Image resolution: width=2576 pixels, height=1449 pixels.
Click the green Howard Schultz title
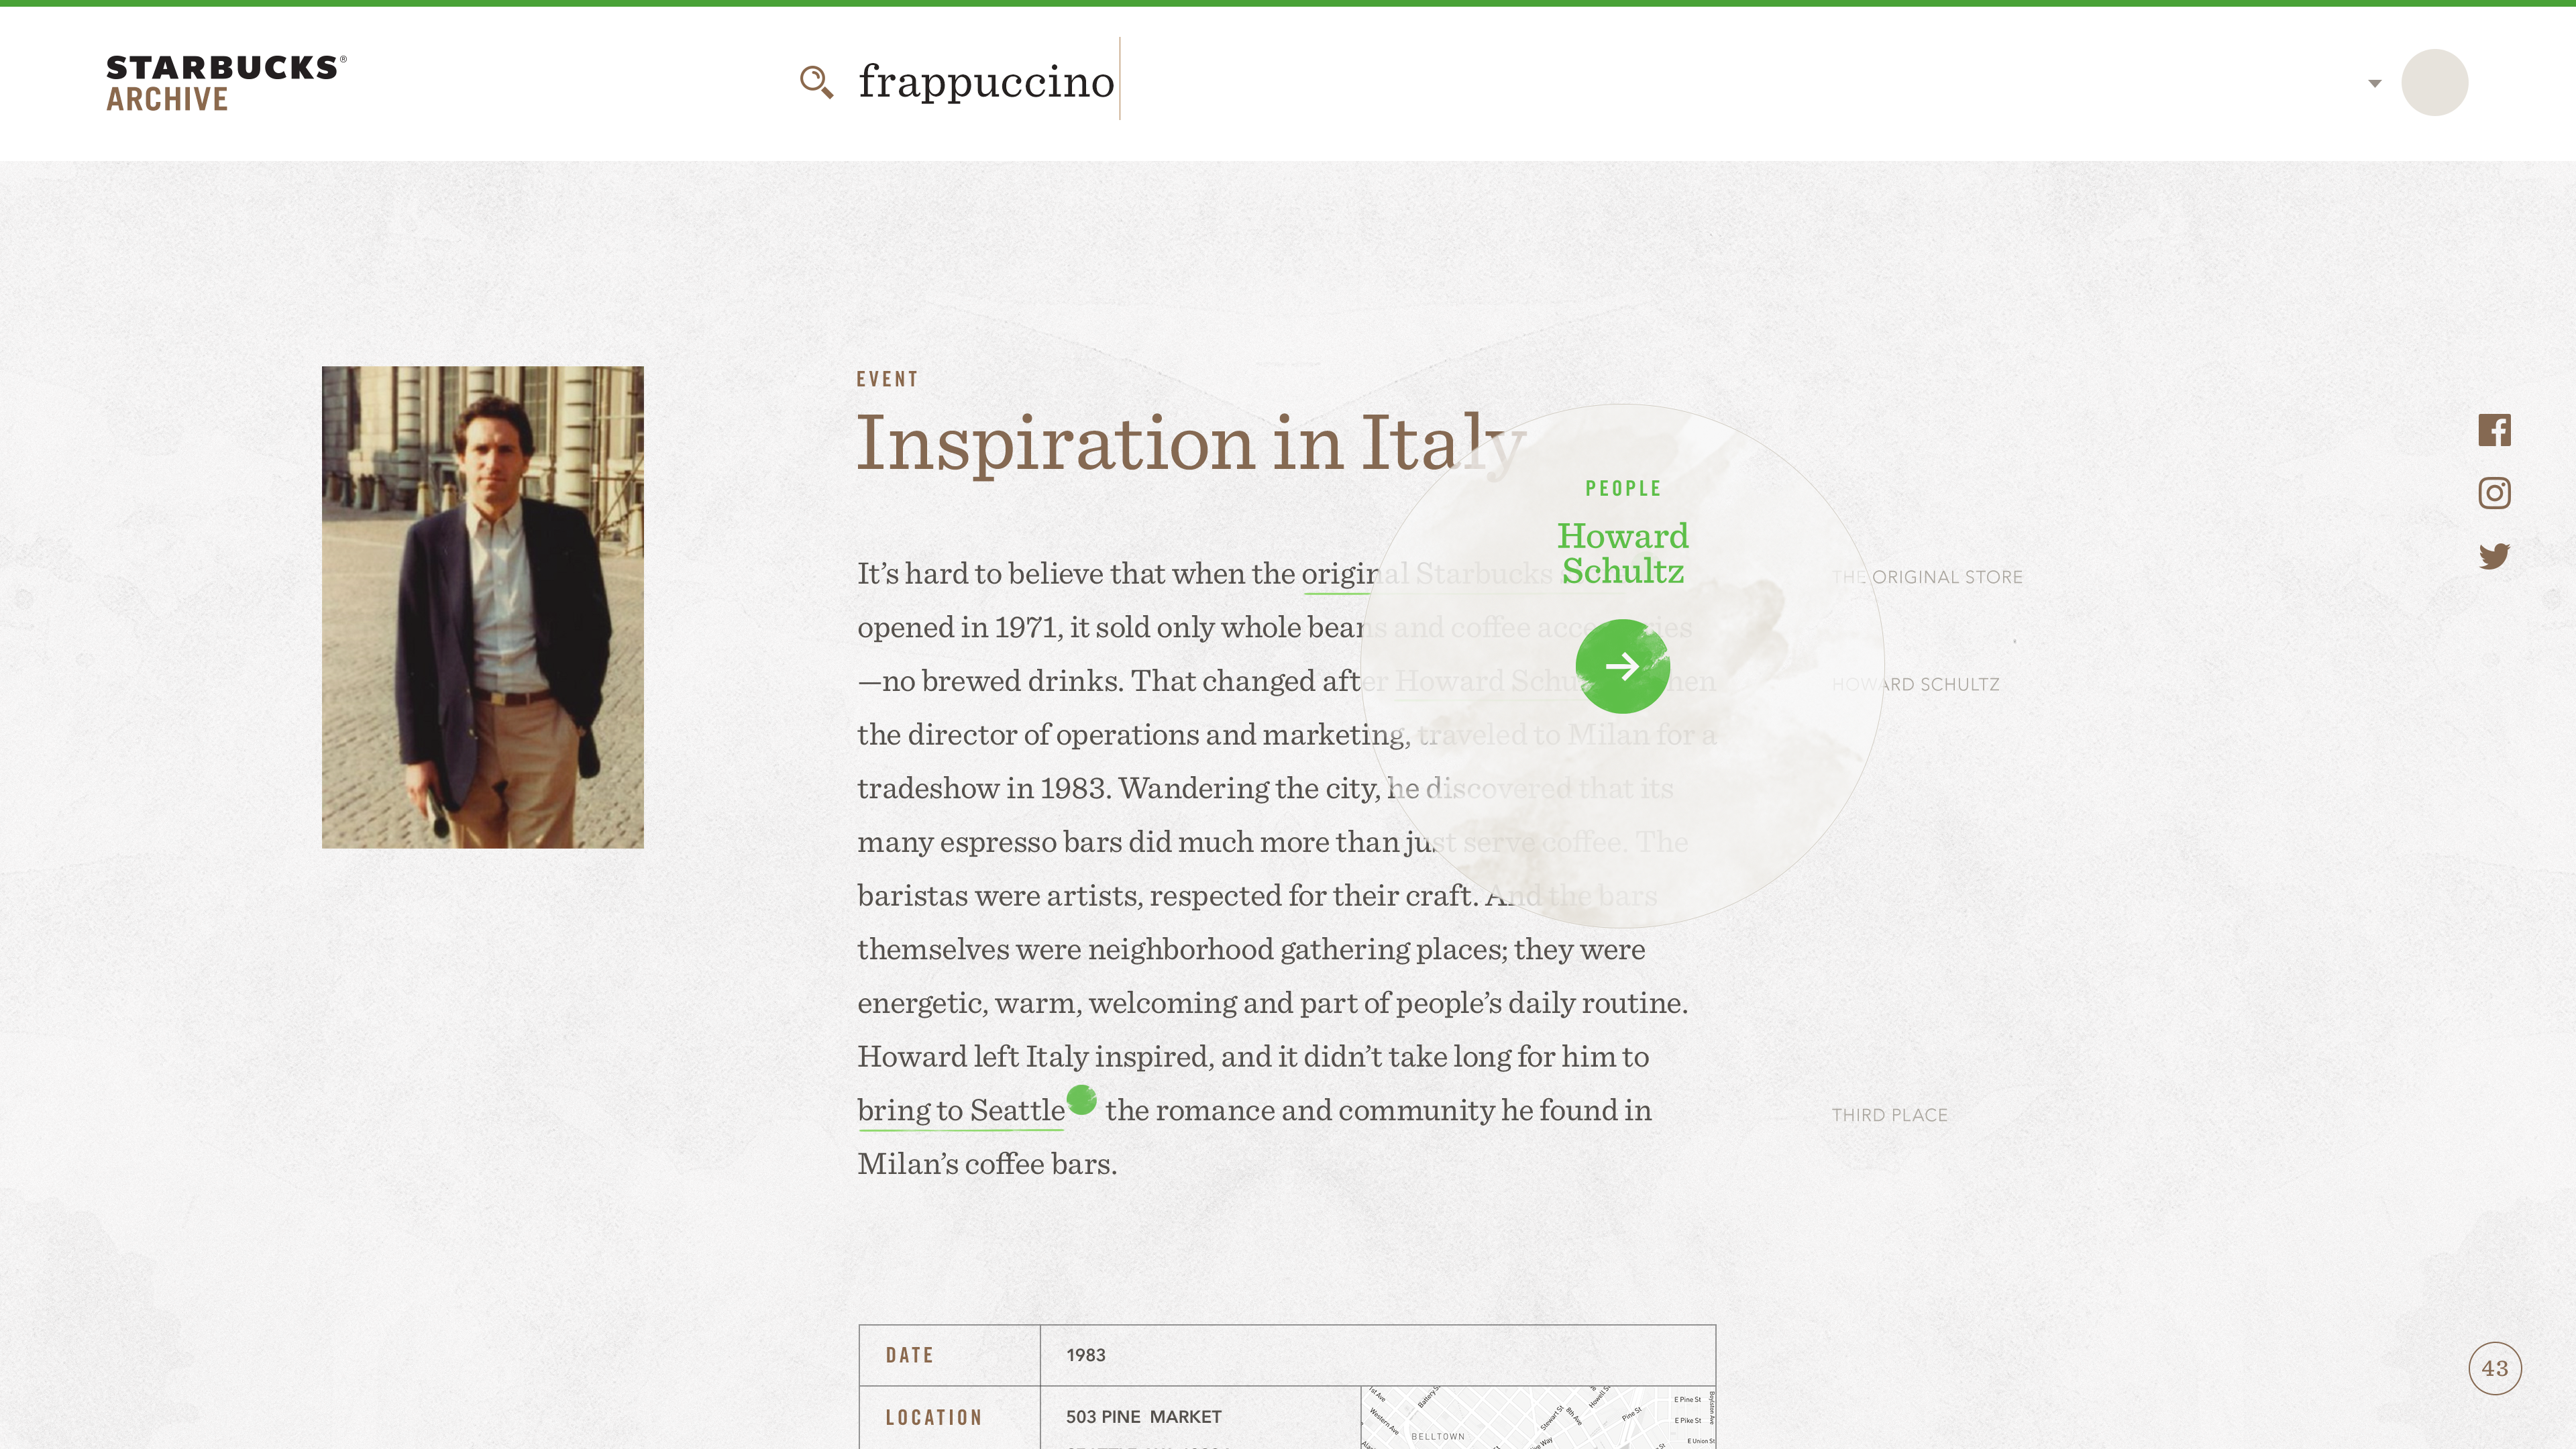point(1622,553)
